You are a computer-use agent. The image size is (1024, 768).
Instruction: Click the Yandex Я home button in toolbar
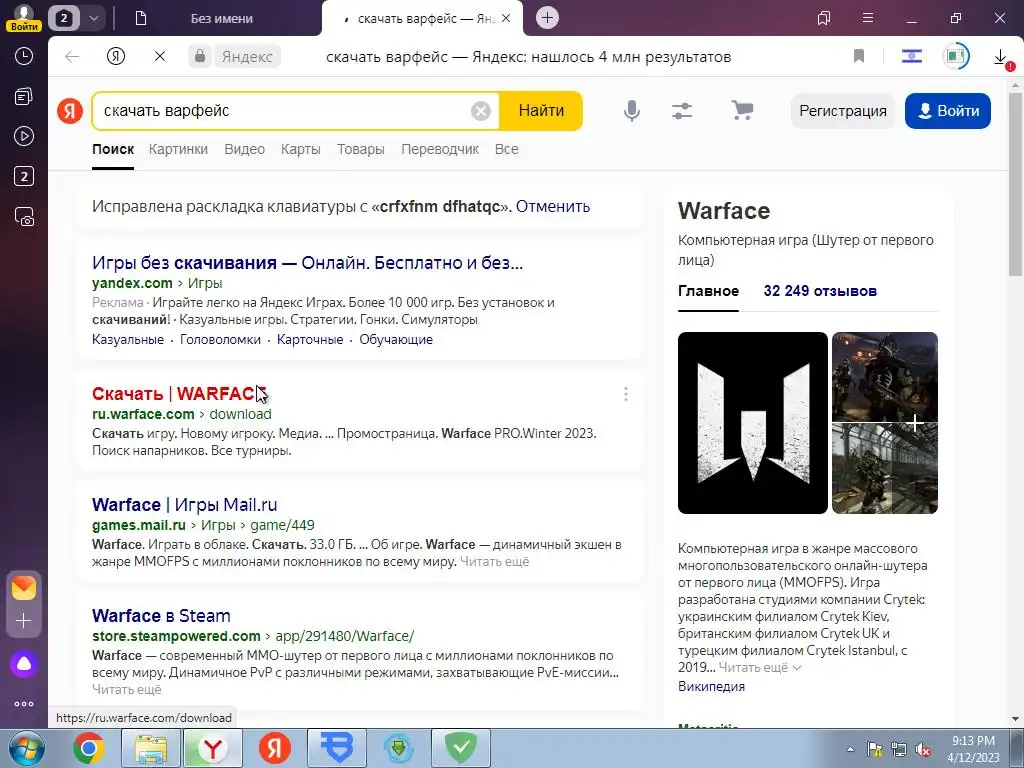pos(116,56)
